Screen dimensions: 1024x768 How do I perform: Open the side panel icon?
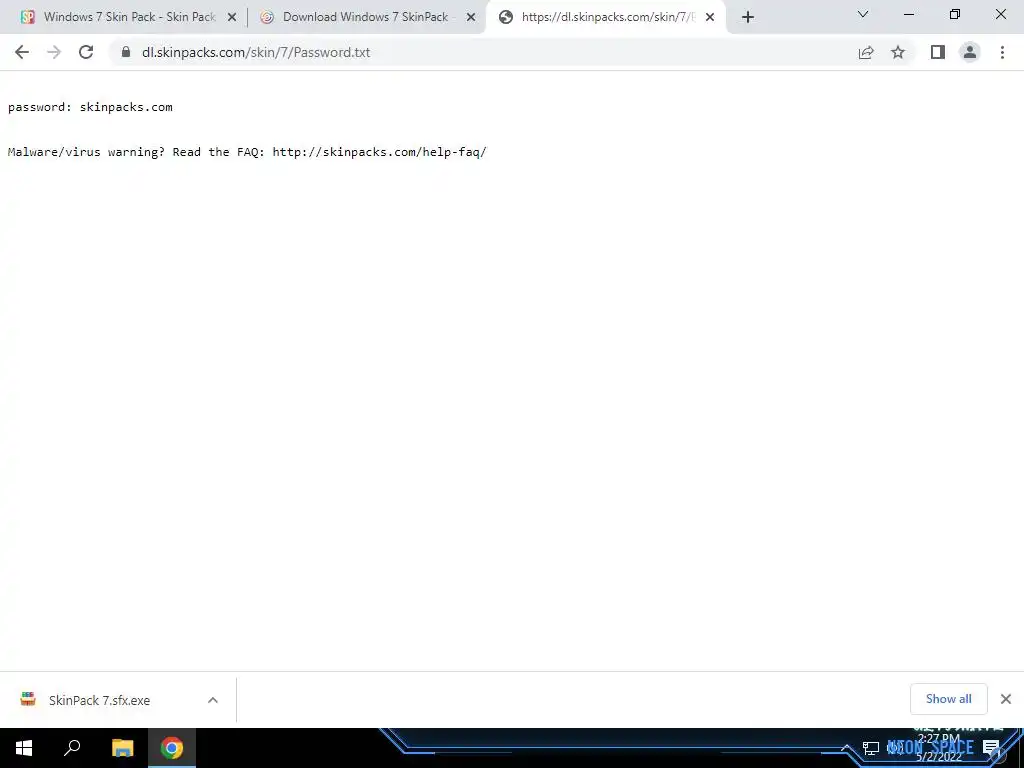pyautogui.click(x=938, y=52)
